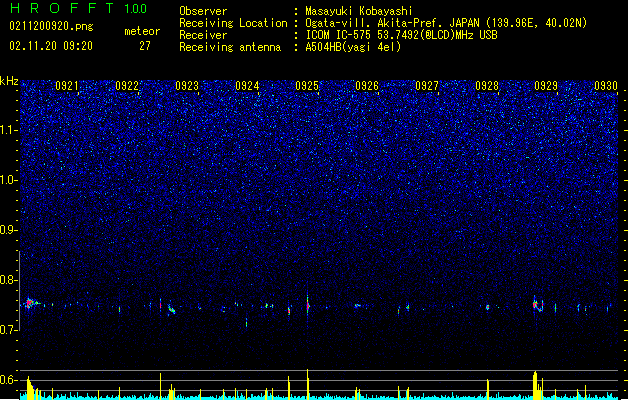Click the 0922 time marker
The width and height of the screenshot is (629, 400).
[x=127, y=86]
